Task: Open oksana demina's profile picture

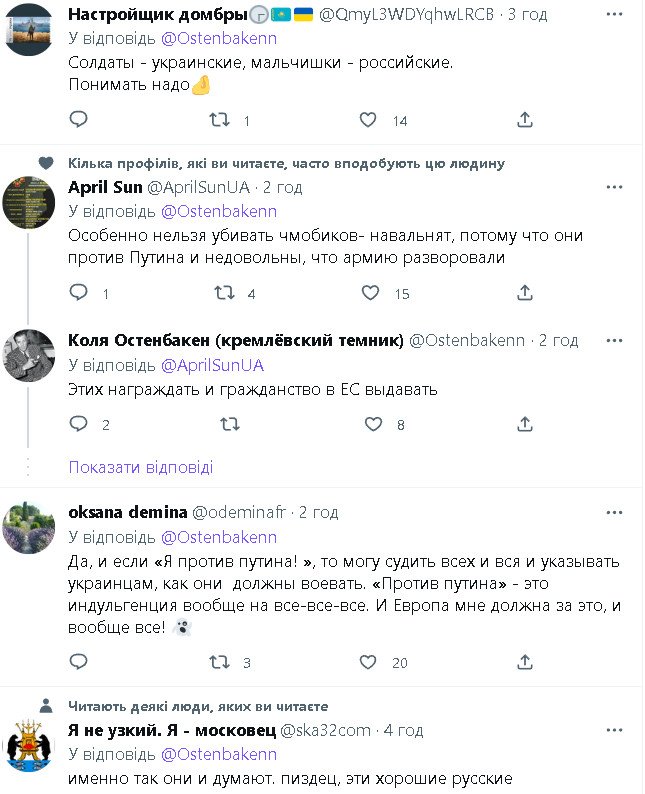Action: coord(29,528)
